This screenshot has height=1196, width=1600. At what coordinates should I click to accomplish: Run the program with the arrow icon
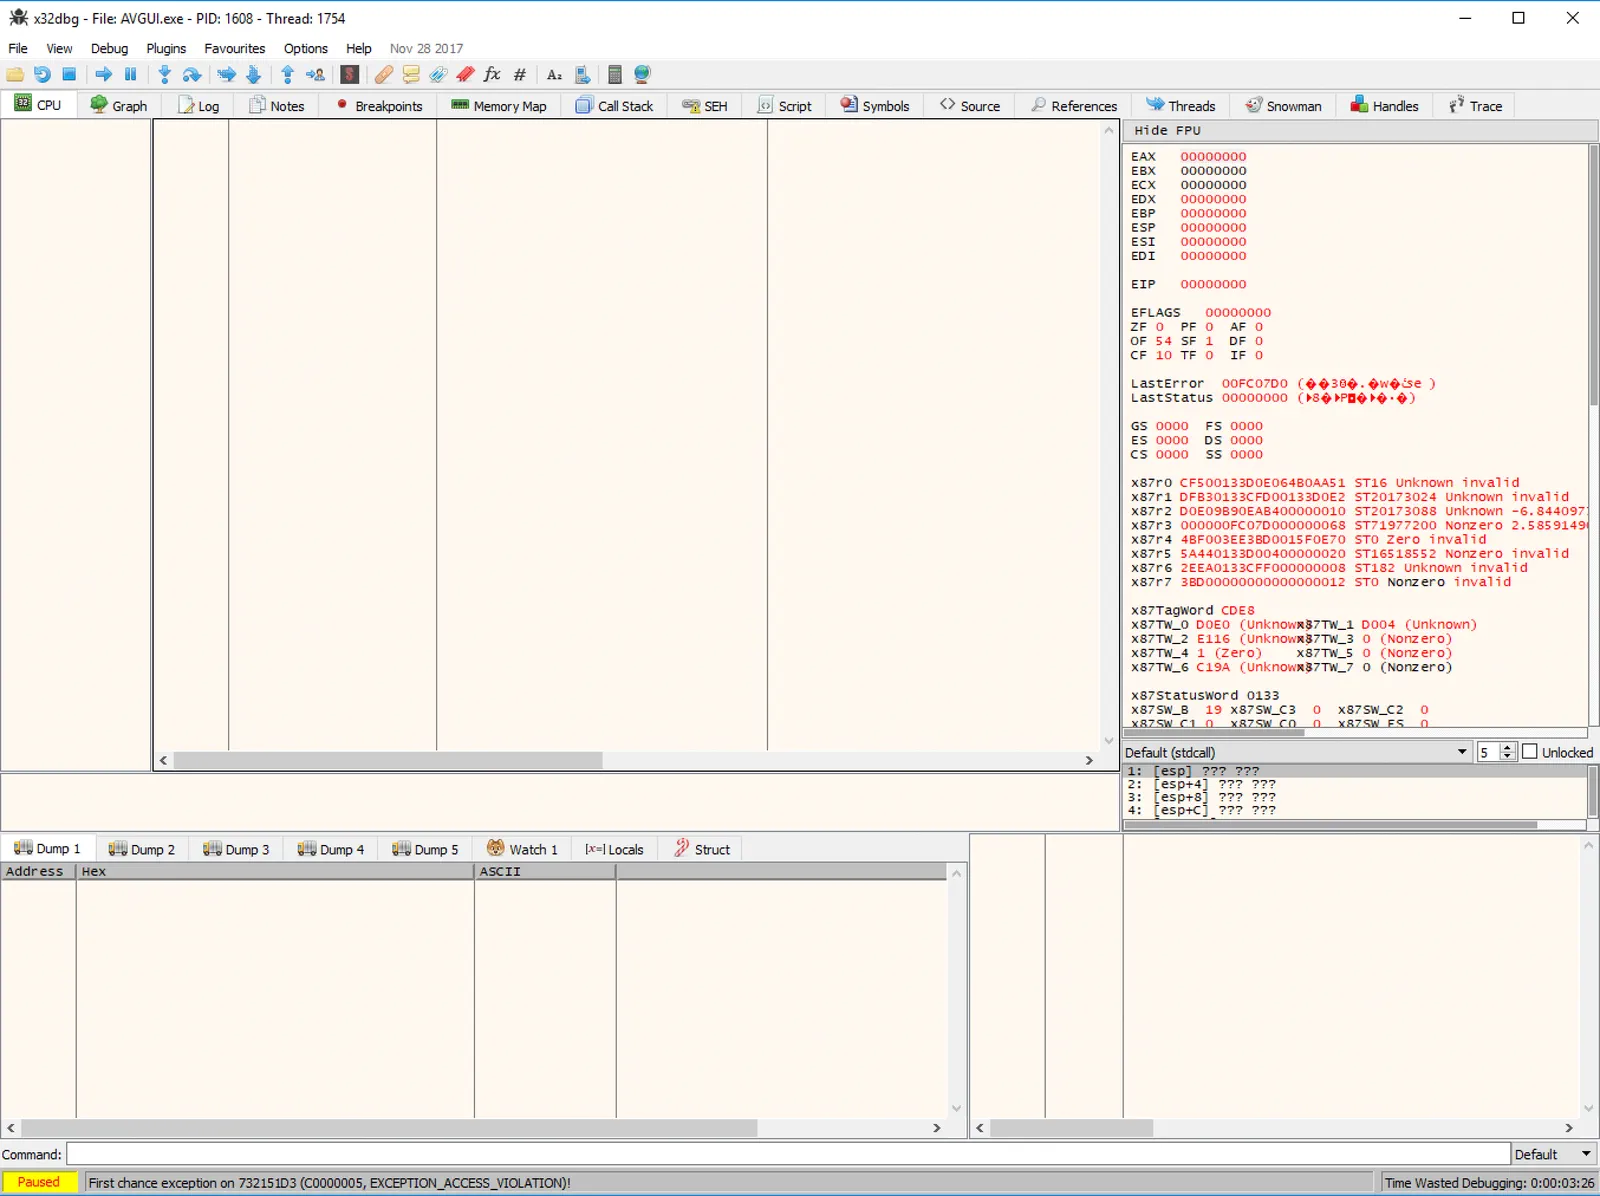(x=103, y=74)
